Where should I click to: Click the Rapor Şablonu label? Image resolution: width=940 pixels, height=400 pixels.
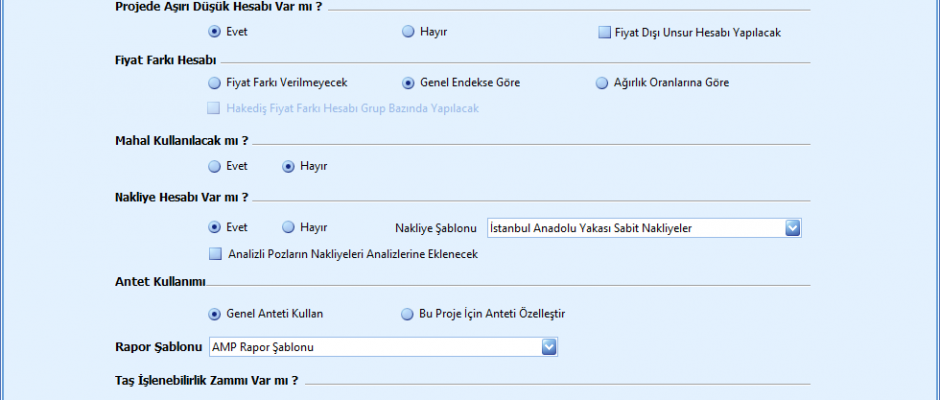[160, 347]
